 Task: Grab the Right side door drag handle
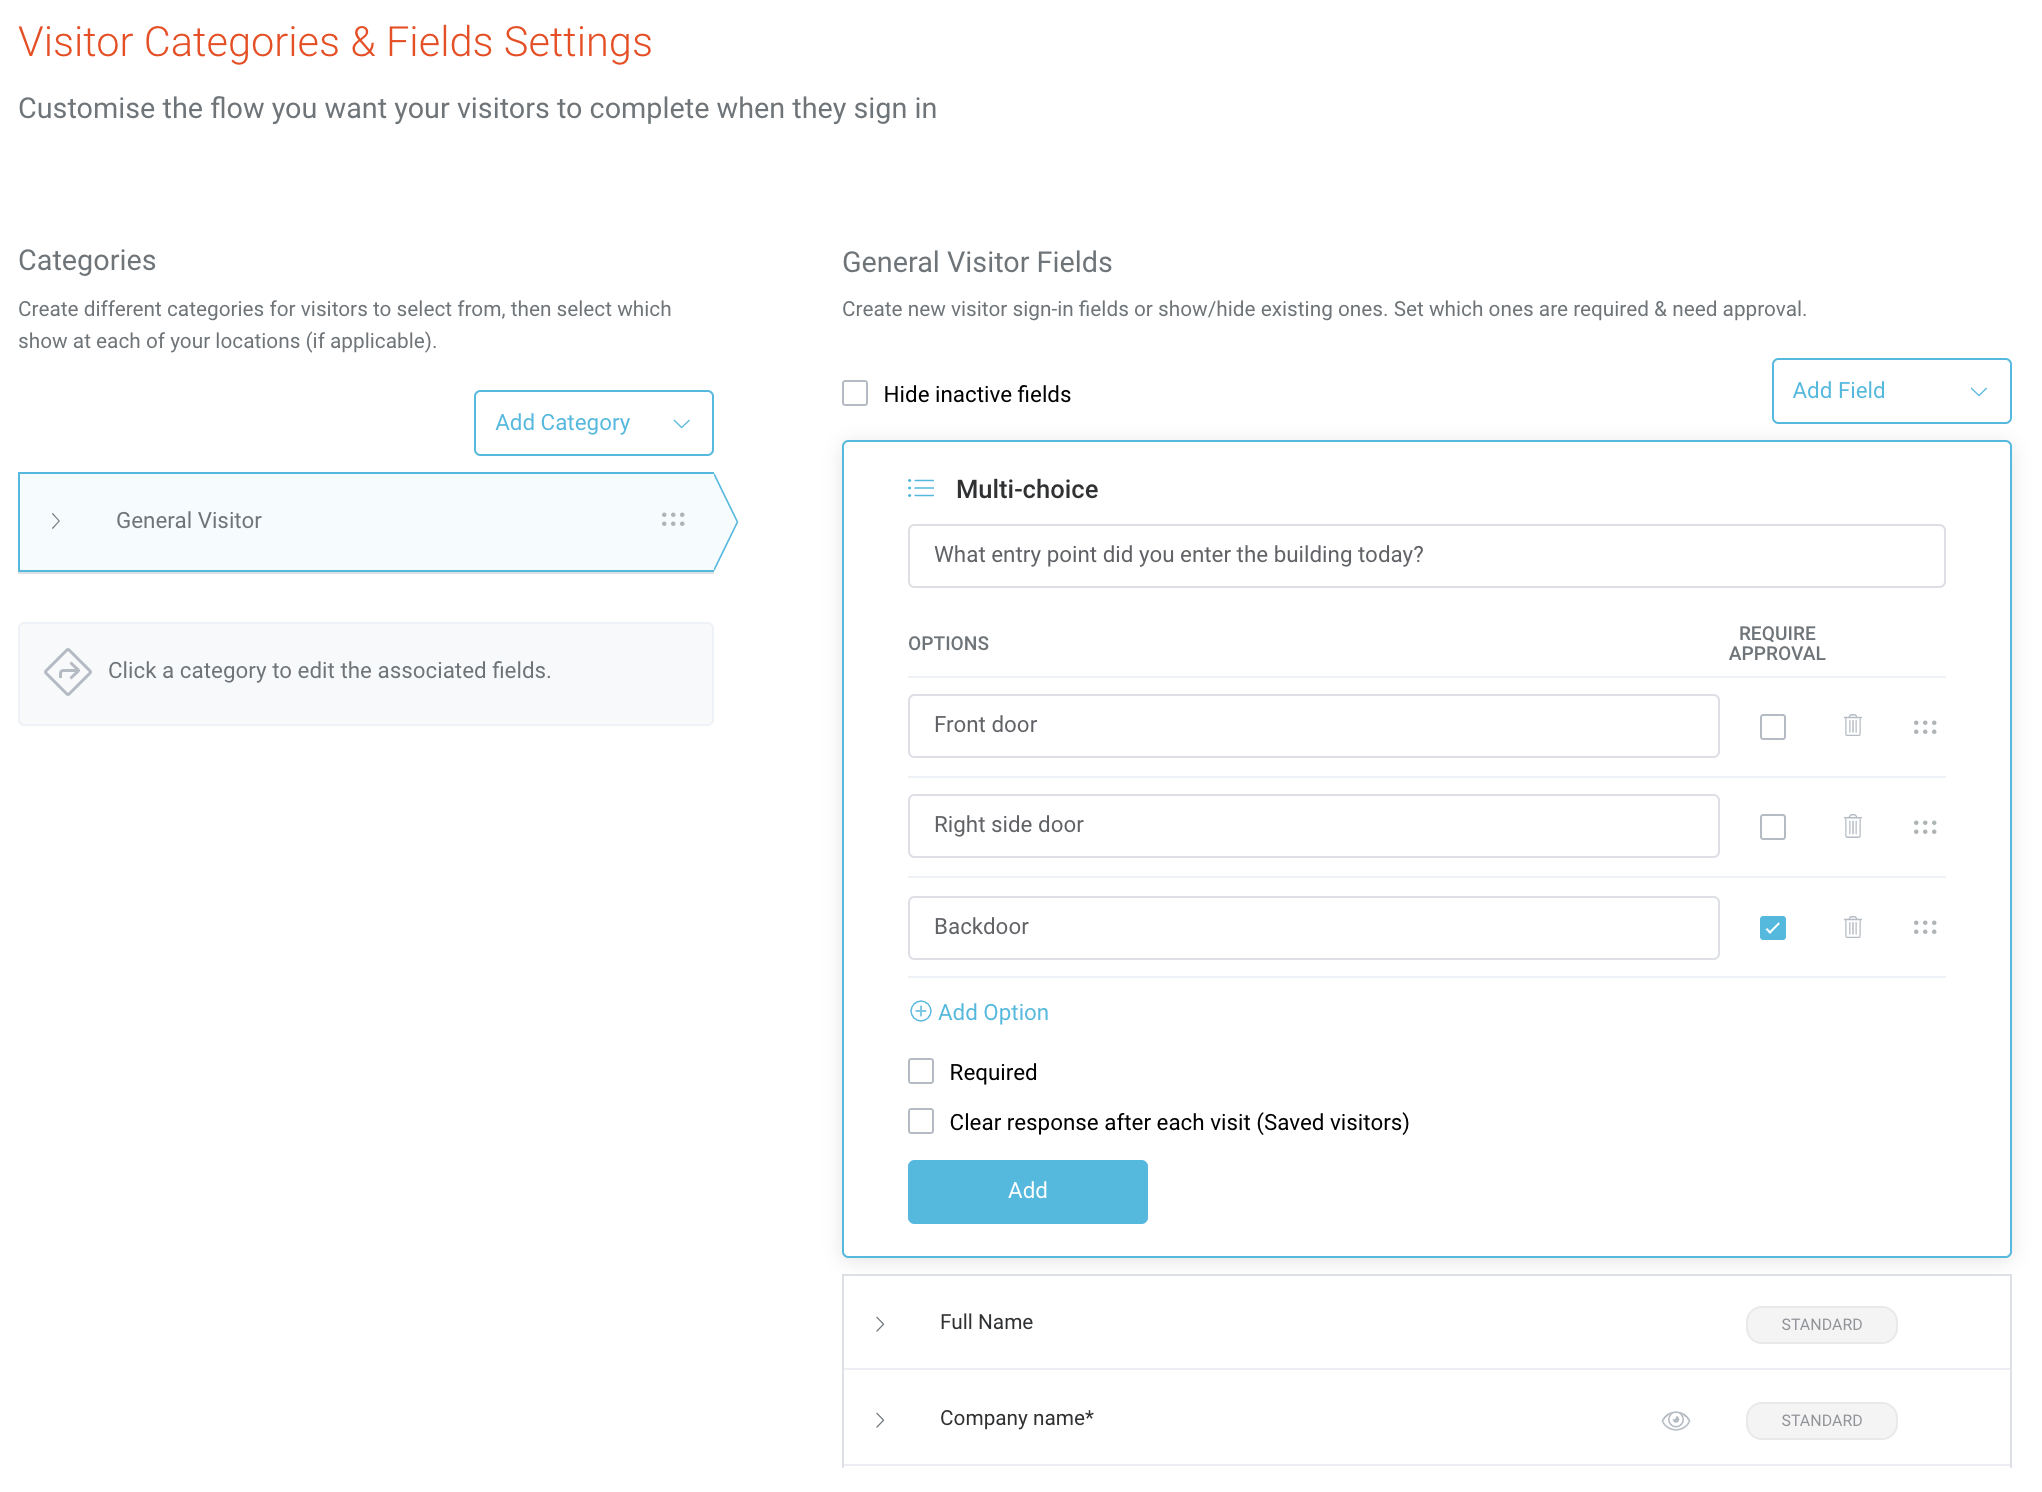[1925, 827]
